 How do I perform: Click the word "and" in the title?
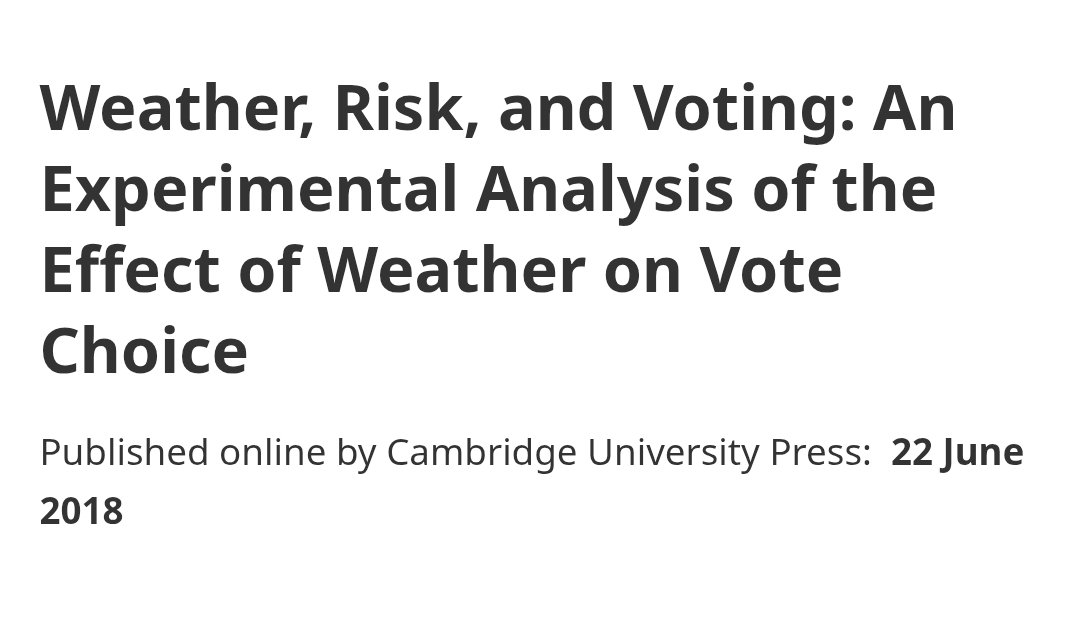(556, 108)
